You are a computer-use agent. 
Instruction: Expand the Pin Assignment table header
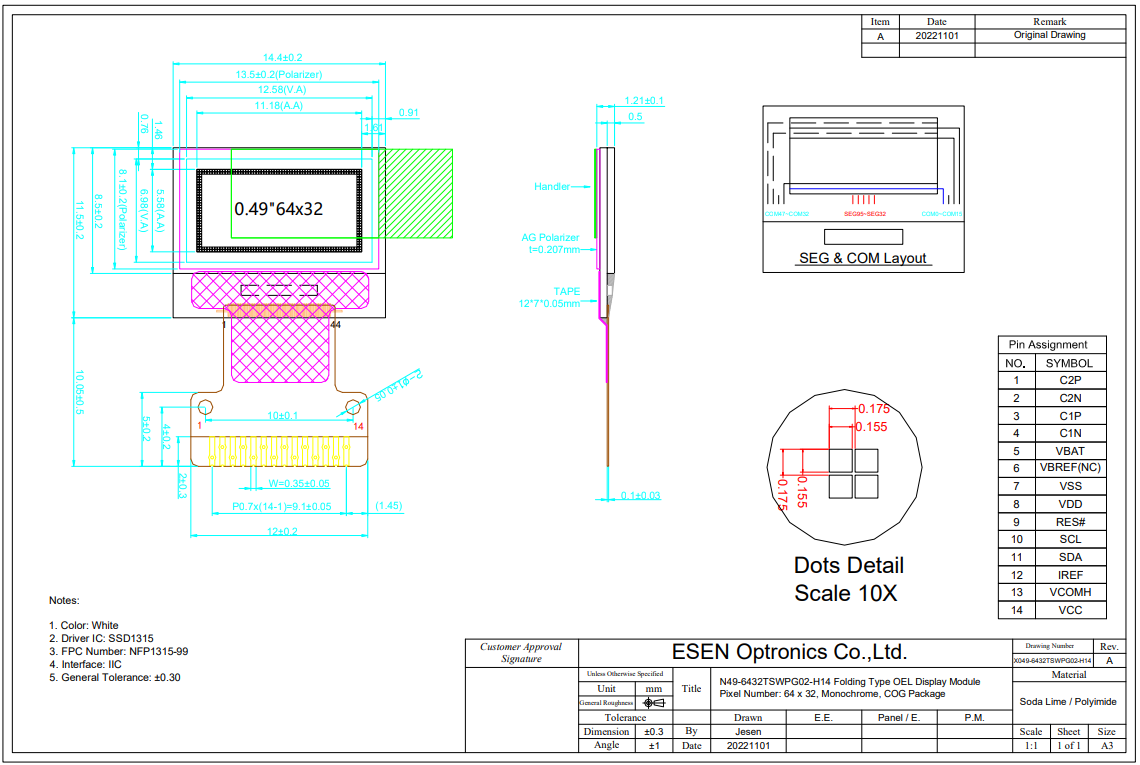(x=1050, y=345)
